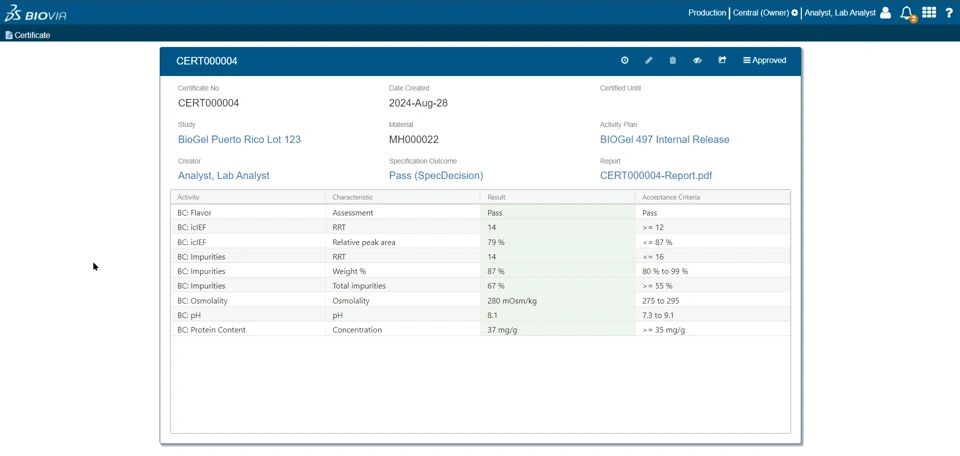The width and height of the screenshot is (960, 456).
Task: Toggle the eye visibility icon in header
Action: click(x=697, y=61)
